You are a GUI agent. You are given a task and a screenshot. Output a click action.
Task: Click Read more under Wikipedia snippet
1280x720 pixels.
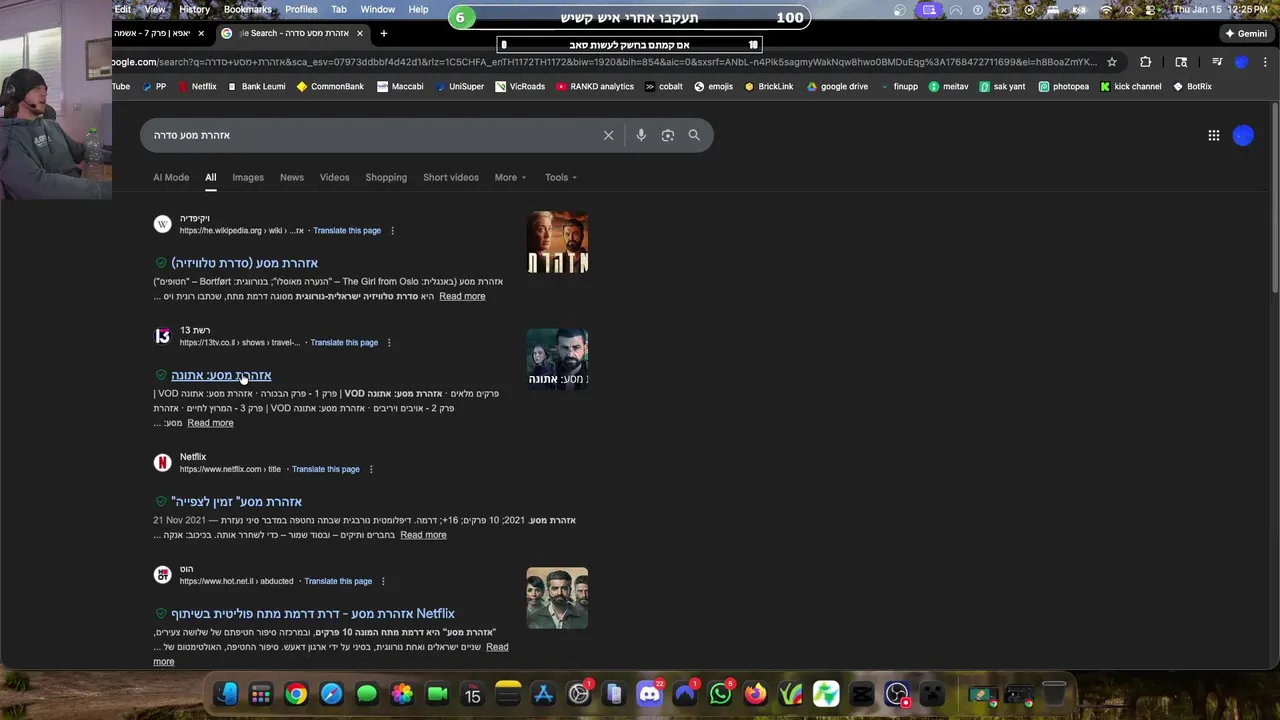click(462, 296)
